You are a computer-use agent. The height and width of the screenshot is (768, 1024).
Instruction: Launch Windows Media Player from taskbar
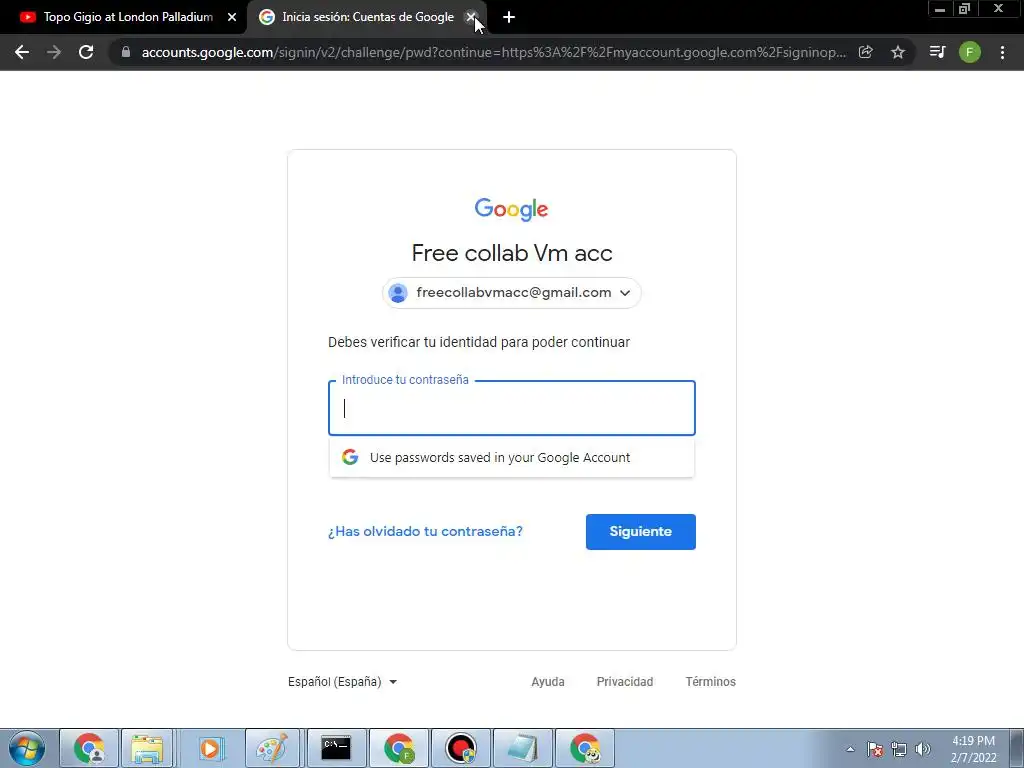[x=210, y=748]
